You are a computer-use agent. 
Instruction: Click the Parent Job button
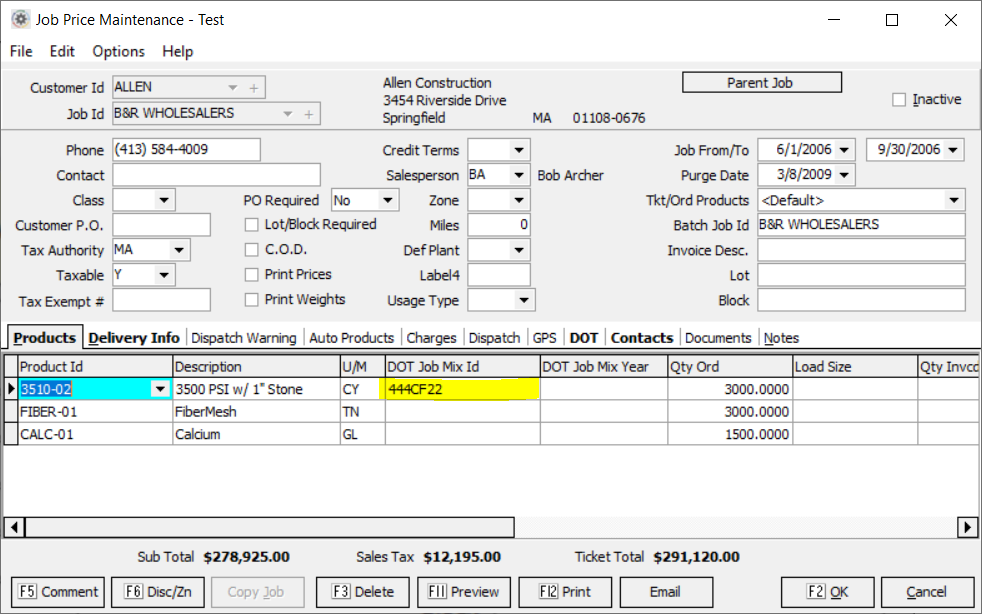pyautogui.click(x=761, y=83)
